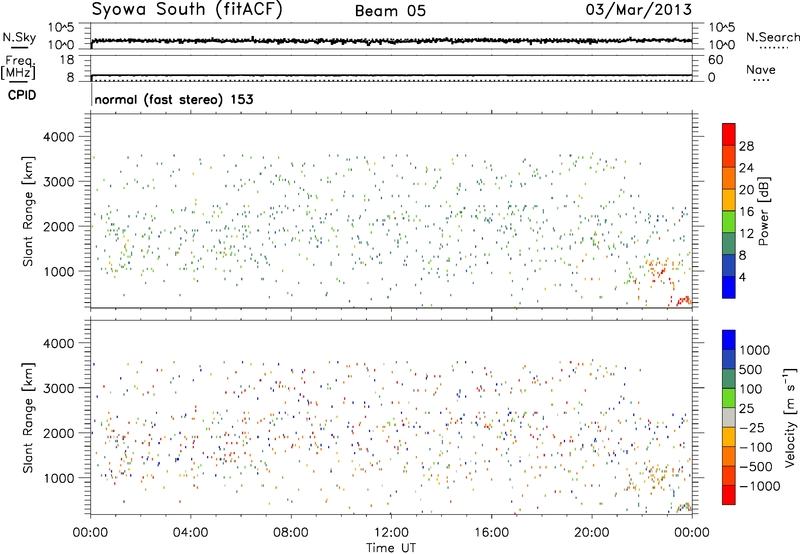This screenshot has width=800, height=554.
Task: Pick the yellow 16–20 dB power swatch
Action: 729,200
